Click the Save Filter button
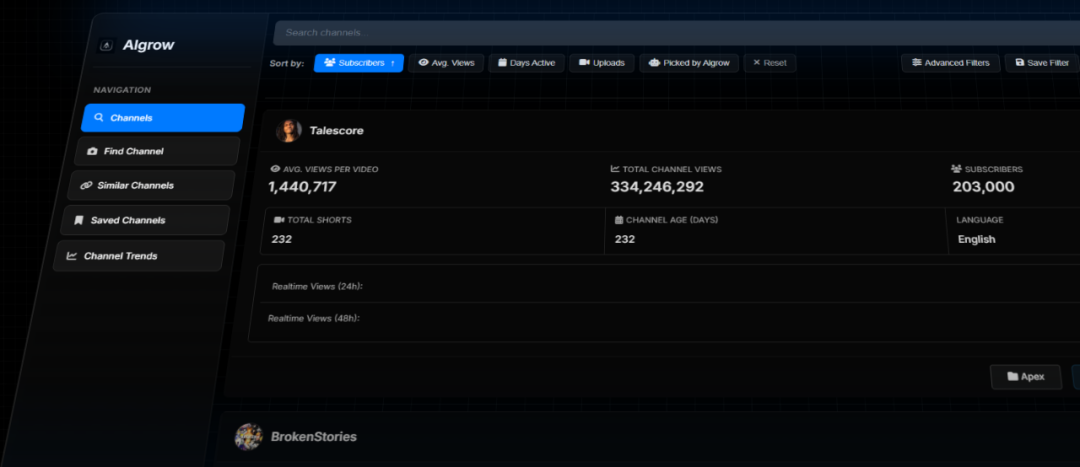 pyautogui.click(x=1041, y=63)
